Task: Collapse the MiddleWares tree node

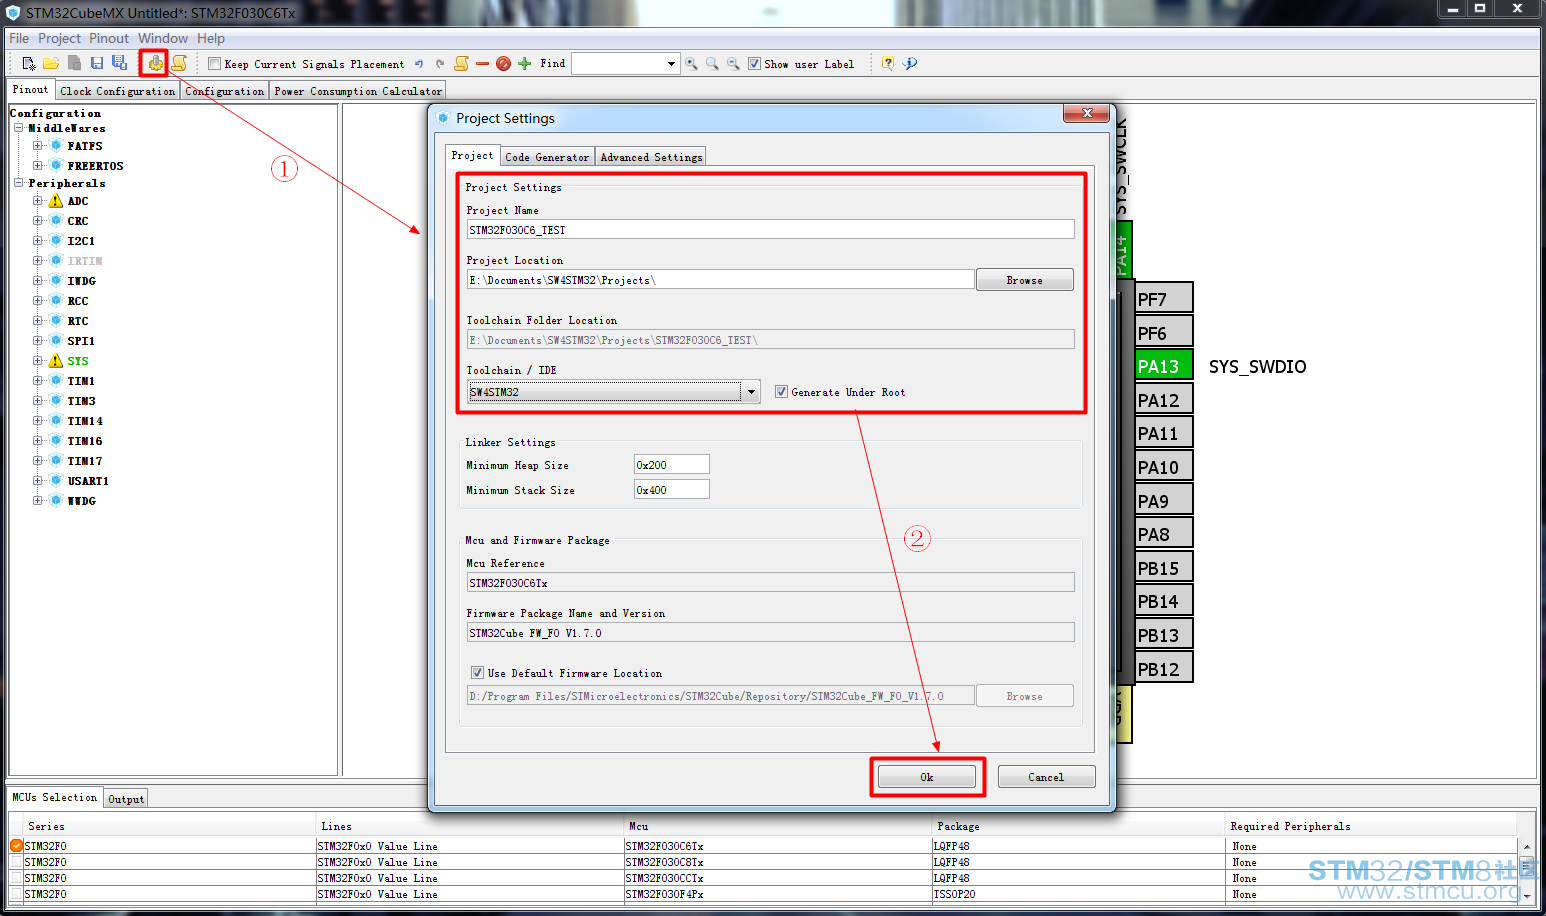Action: (18, 128)
